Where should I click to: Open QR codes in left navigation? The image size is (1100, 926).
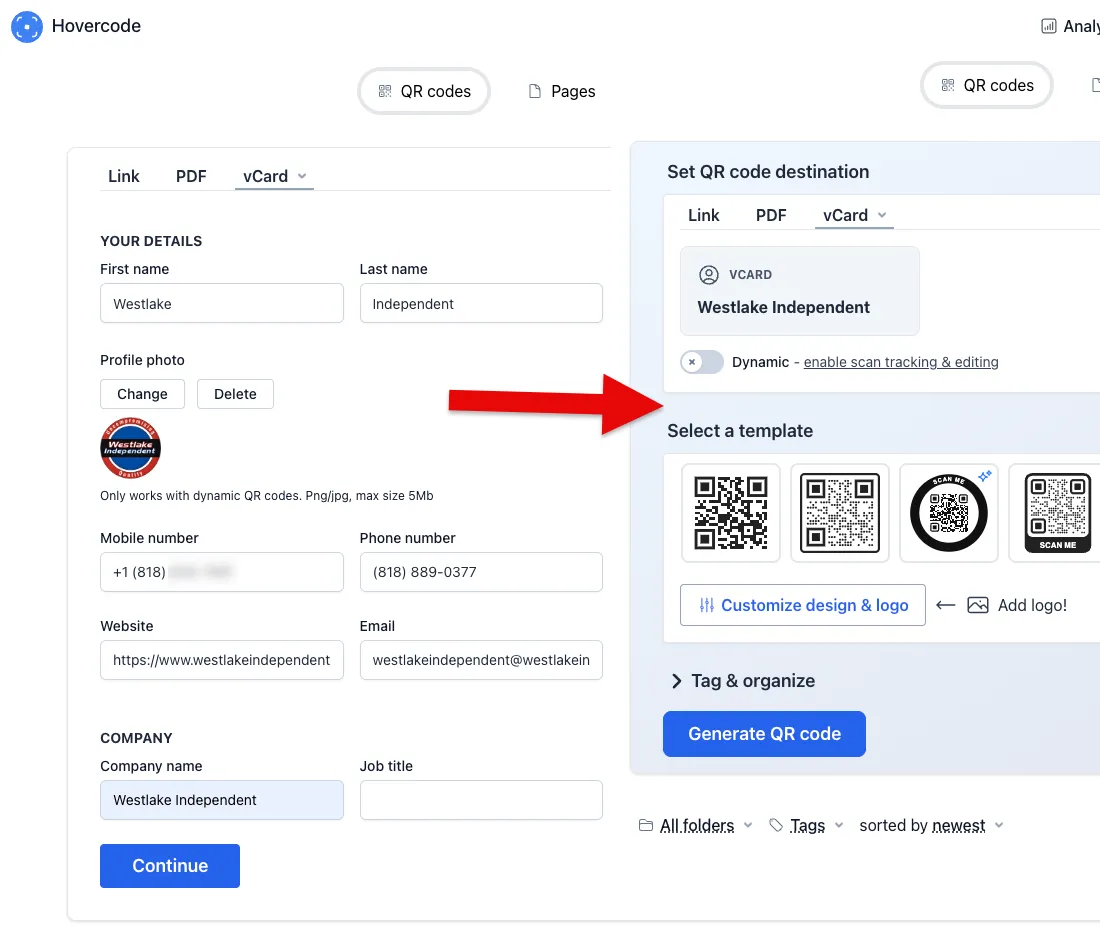[424, 91]
